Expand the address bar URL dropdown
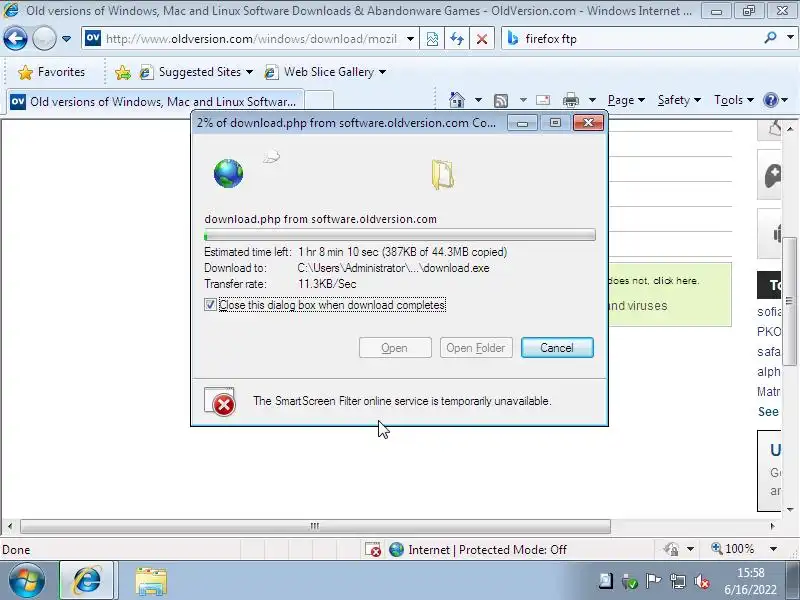 point(410,39)
